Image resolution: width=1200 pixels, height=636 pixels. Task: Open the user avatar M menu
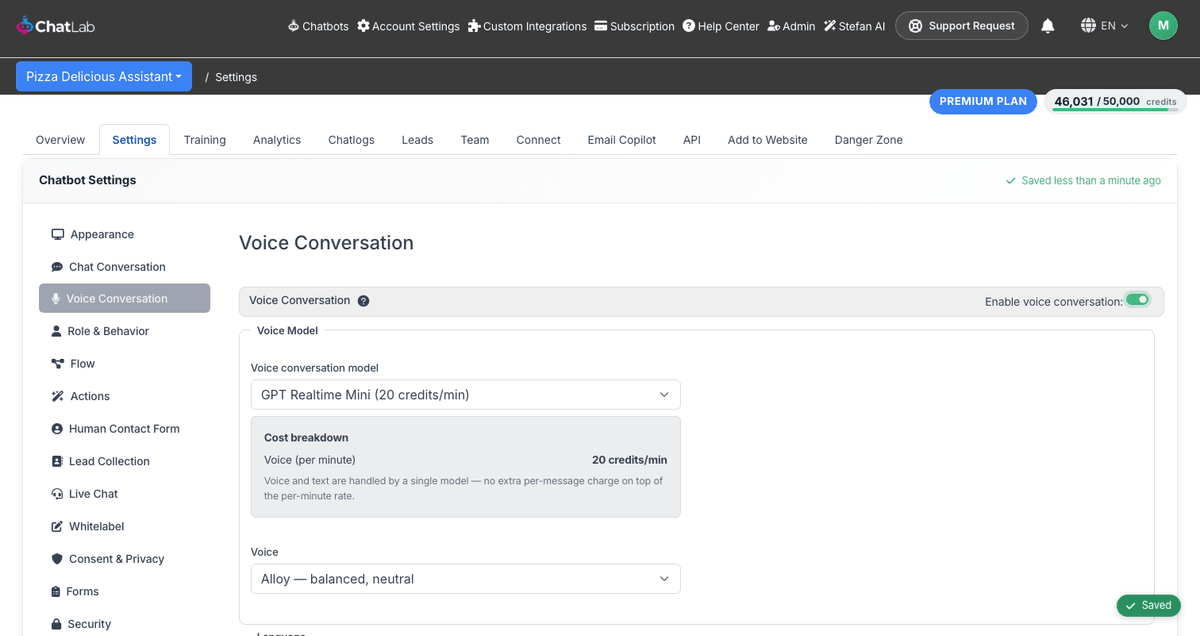1163,26
